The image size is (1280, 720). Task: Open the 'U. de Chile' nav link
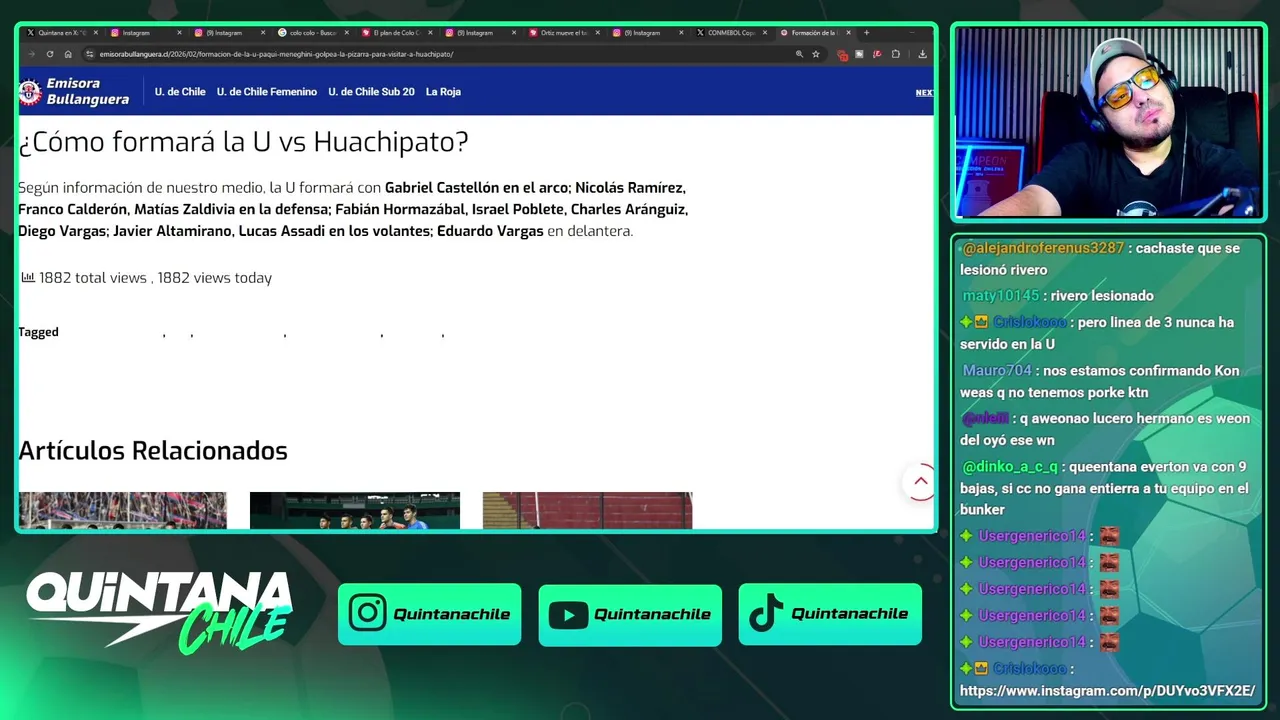pos(180,92)
